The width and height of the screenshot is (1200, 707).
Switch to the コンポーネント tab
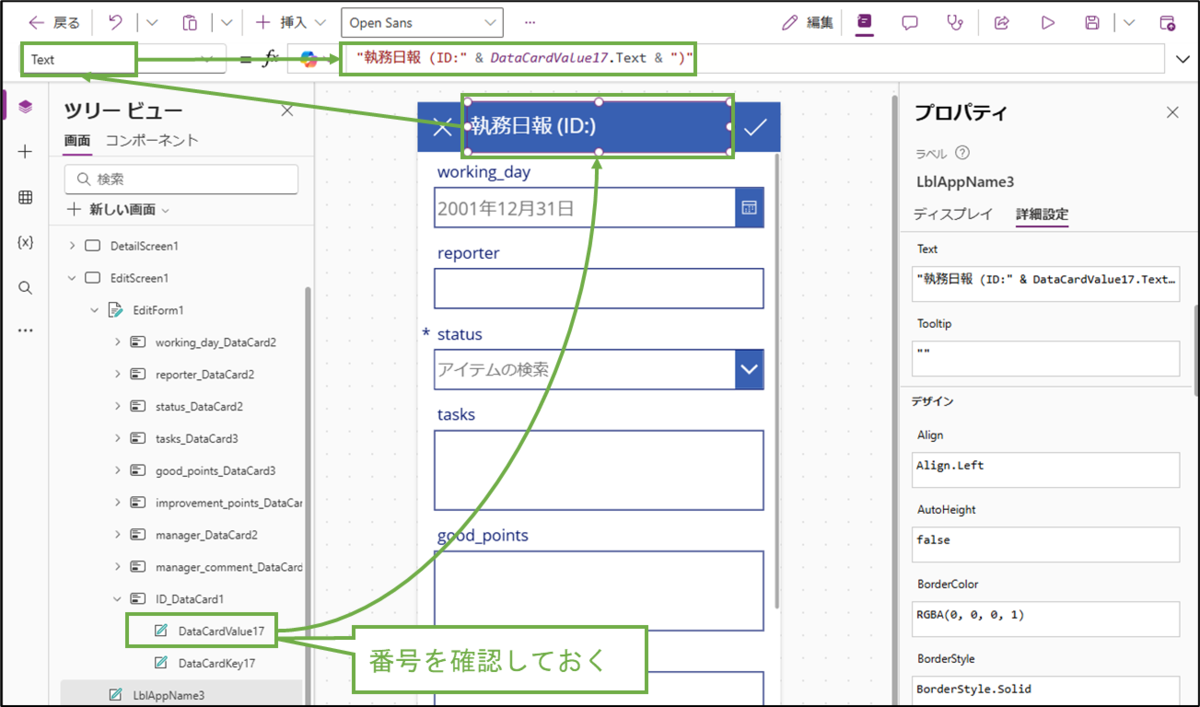click(x=152, y=141)
